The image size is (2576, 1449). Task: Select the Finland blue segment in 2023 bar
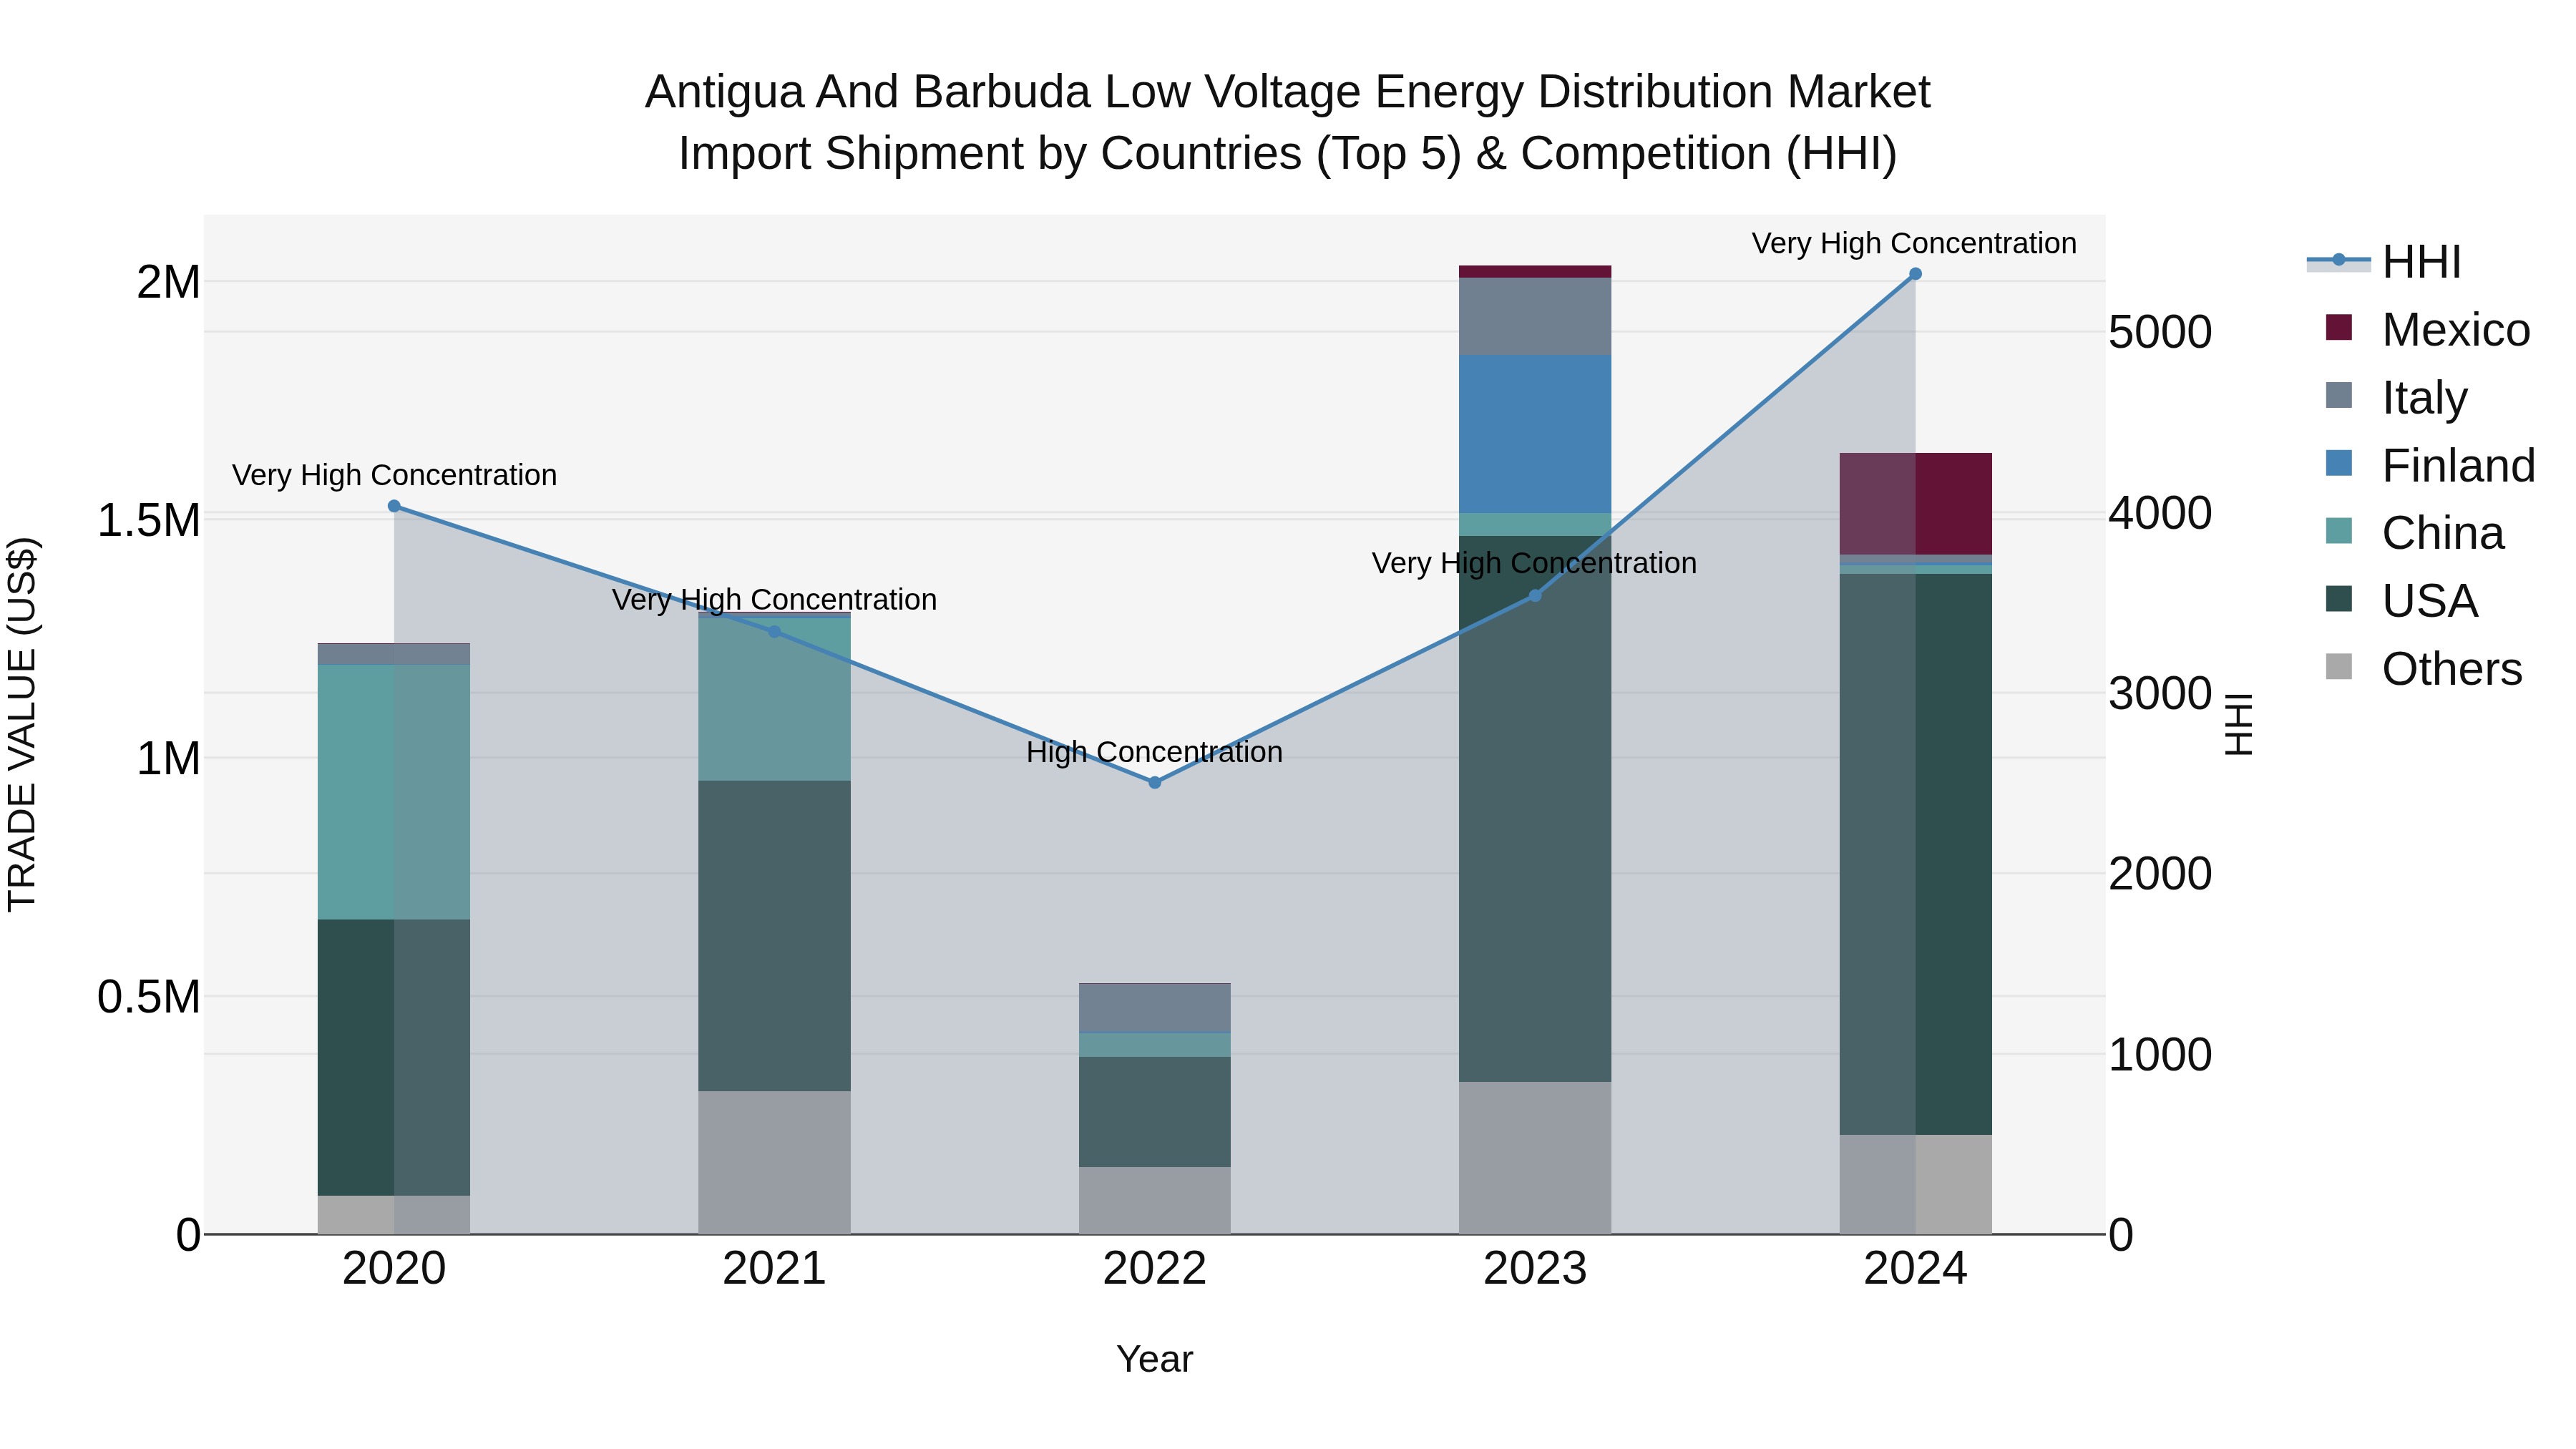(1535, 434)
